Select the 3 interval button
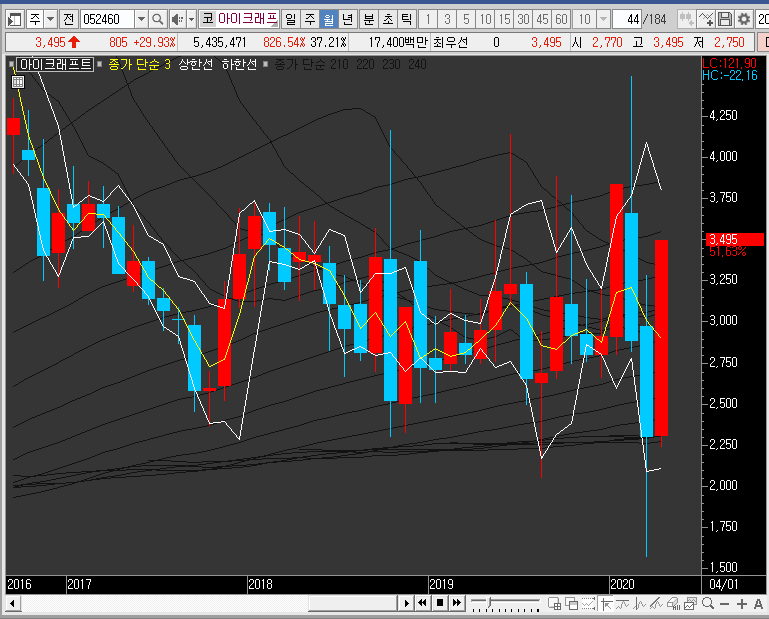769x619 pixels. (447, 20)
